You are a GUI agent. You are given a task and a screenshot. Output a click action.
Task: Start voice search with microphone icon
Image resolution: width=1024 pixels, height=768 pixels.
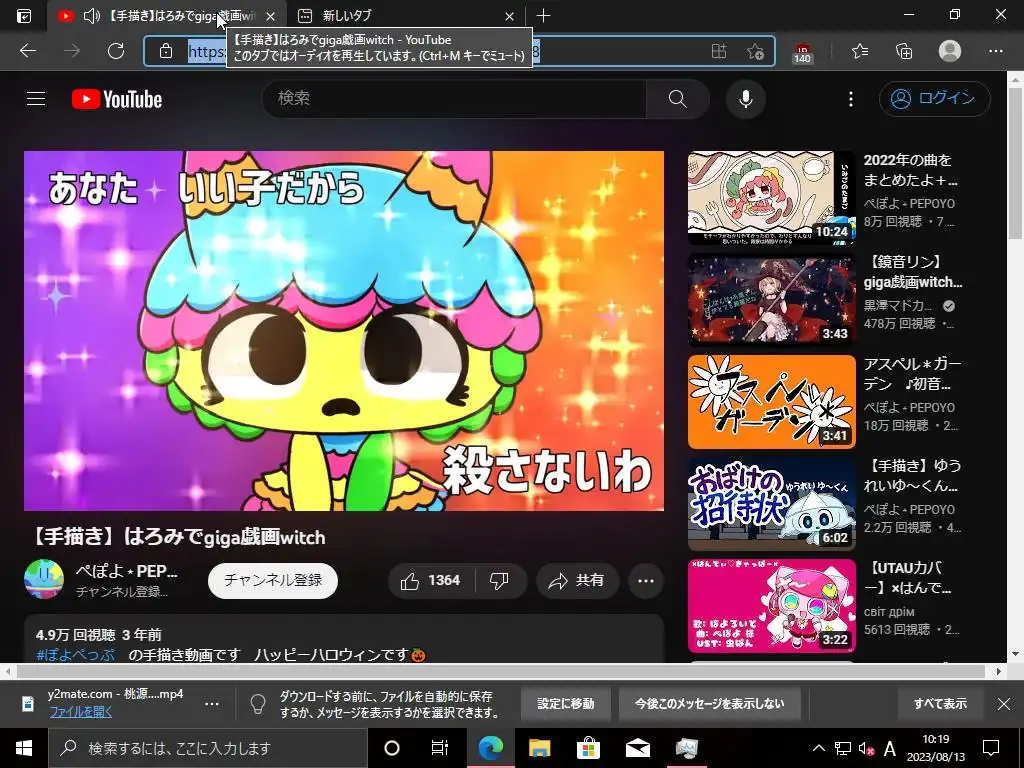coord(746,99)
